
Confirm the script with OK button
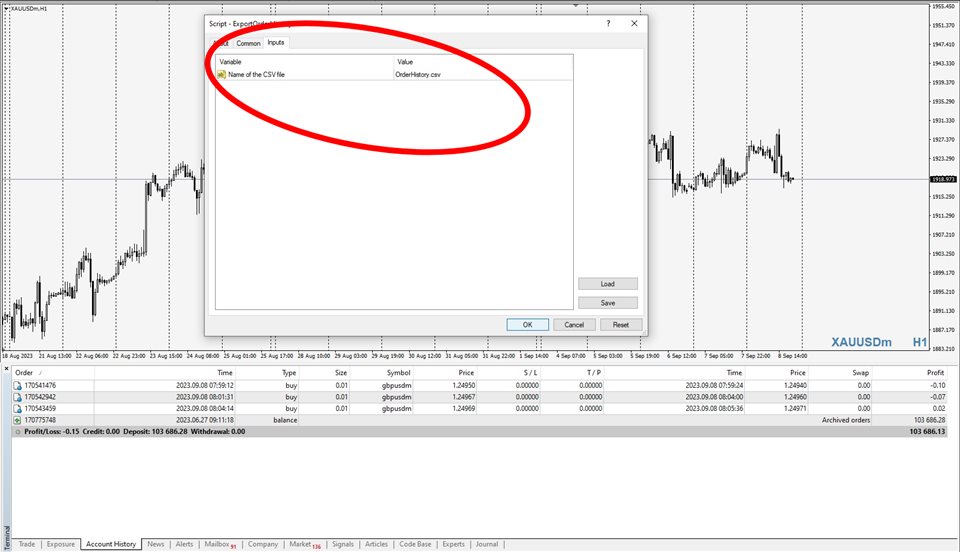point(527,325)
